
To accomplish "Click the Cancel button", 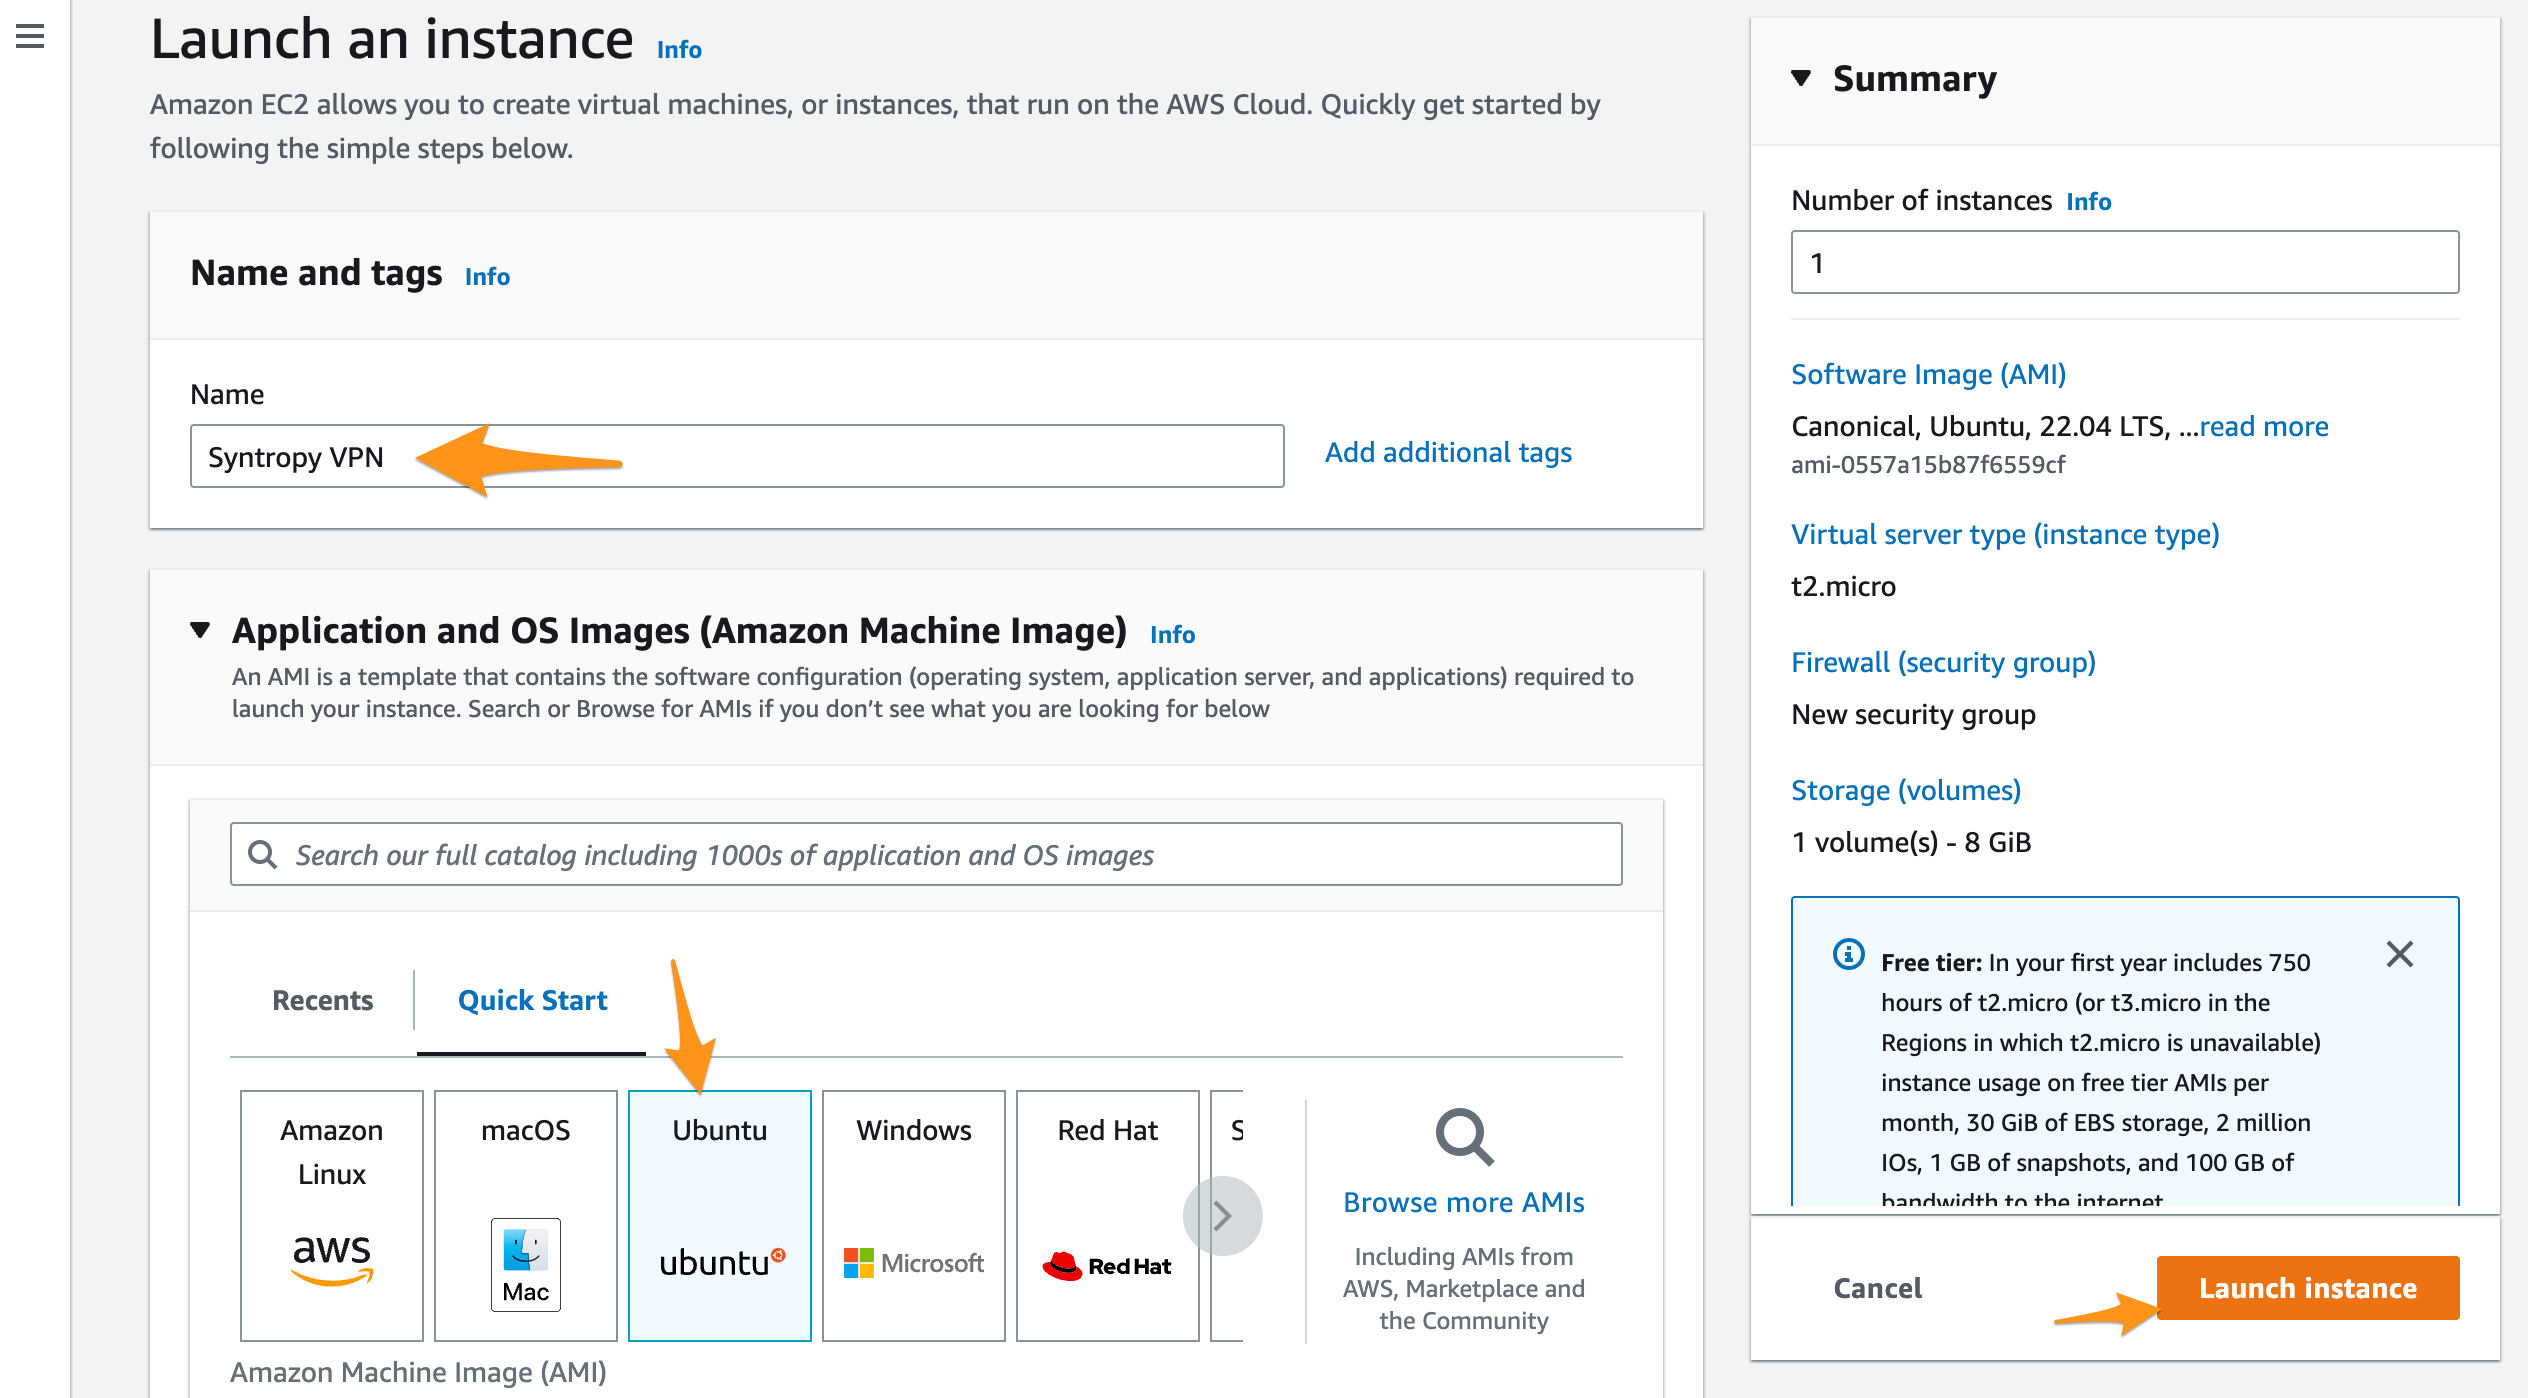I will [1877, 1288].
